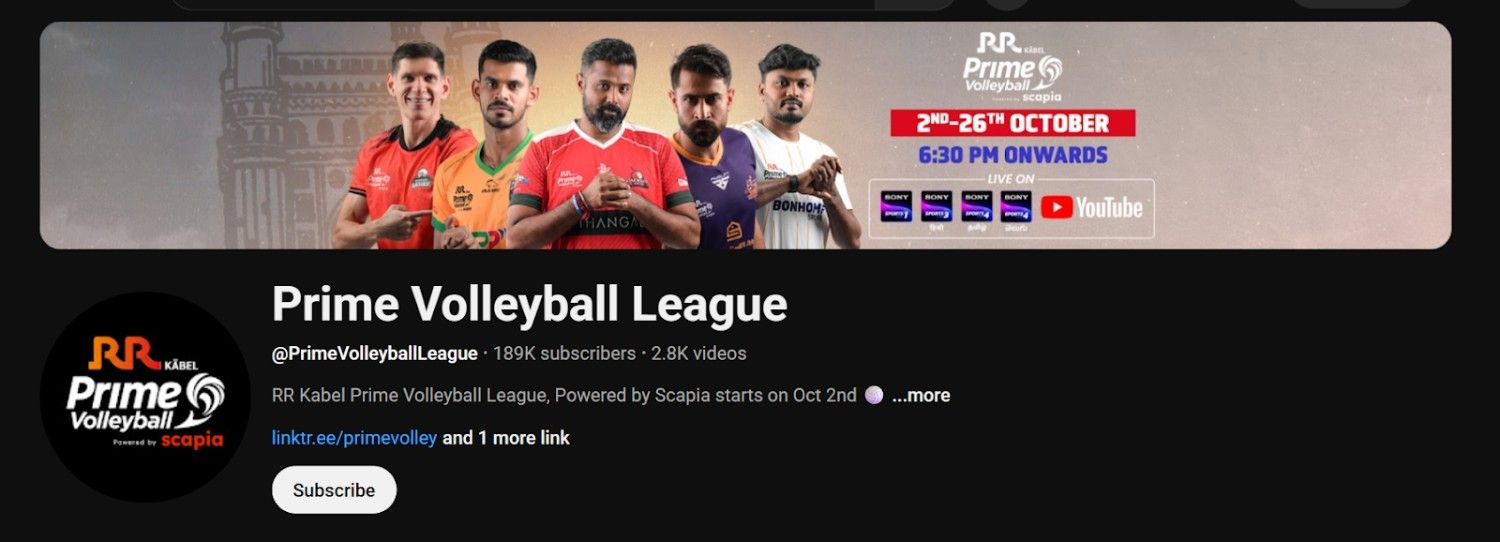This screenshot has height=542, width=1500.
Task: Click the Sony Sports 1 channel icon
Action: click(897, 207)
